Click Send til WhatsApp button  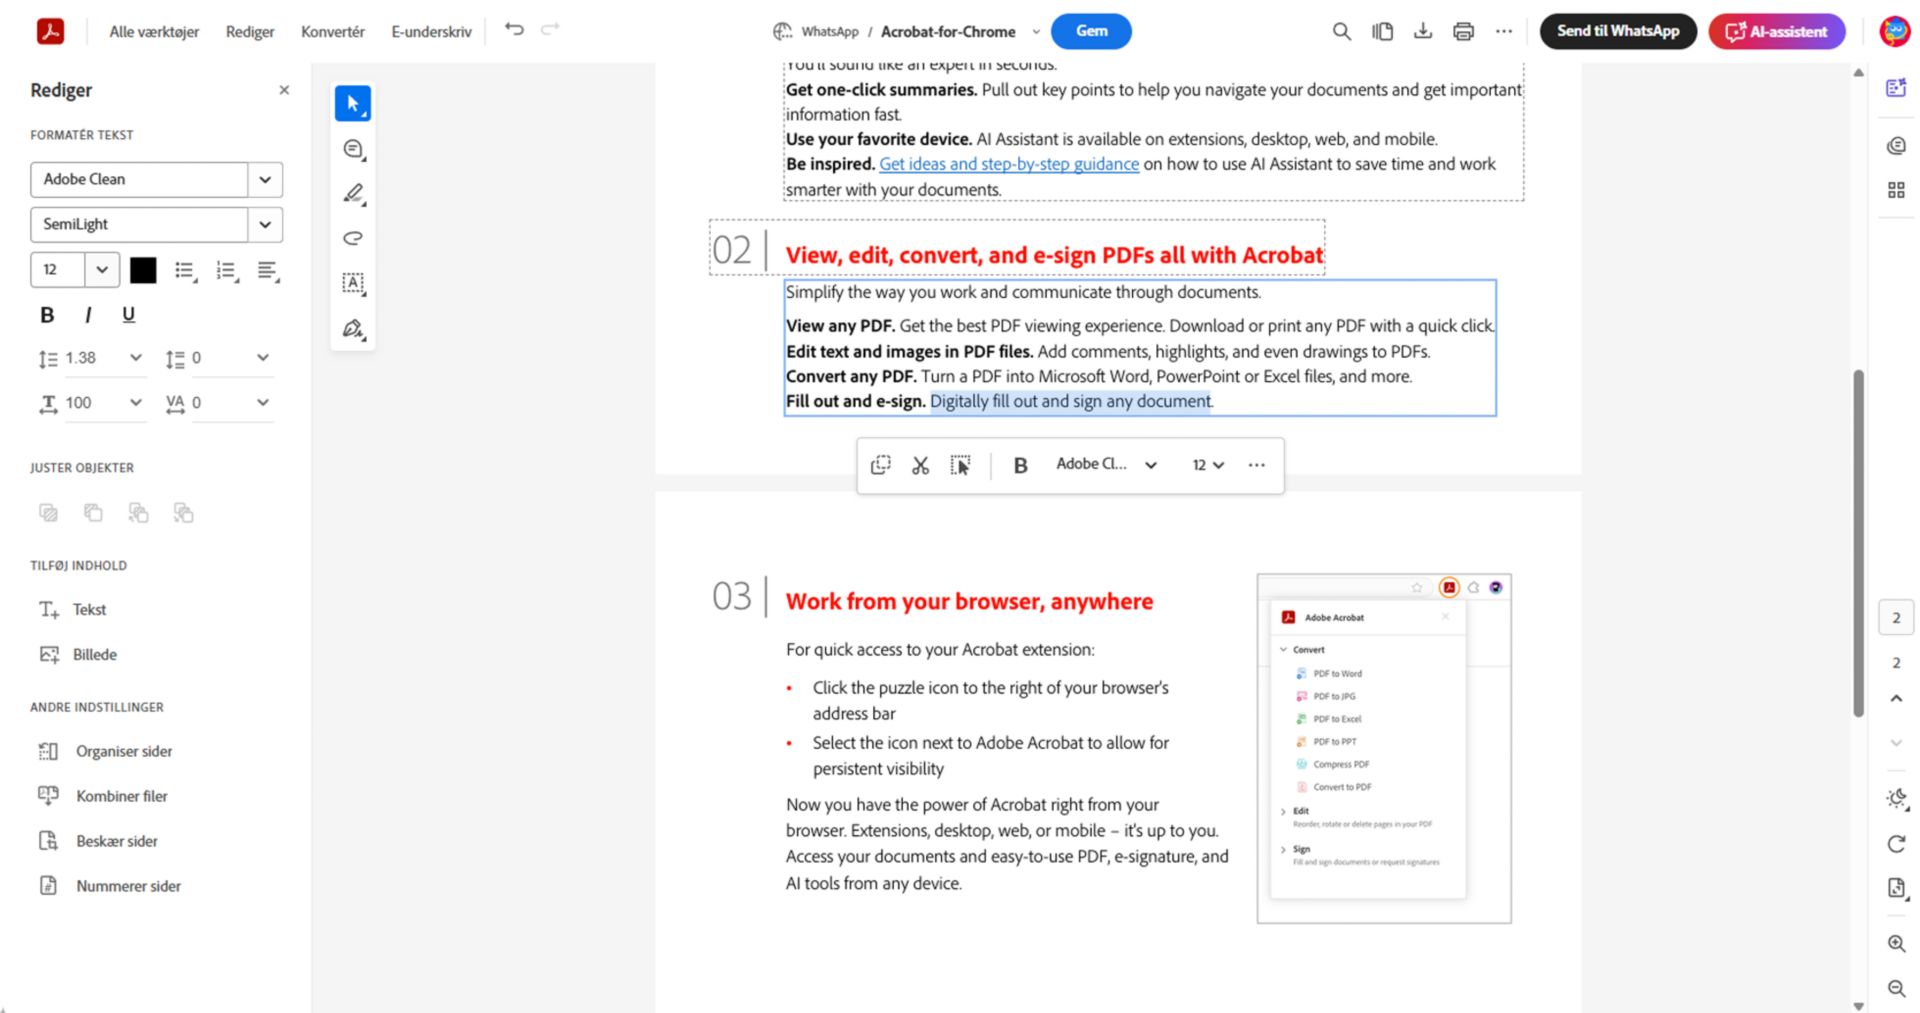coord(1618,31)
